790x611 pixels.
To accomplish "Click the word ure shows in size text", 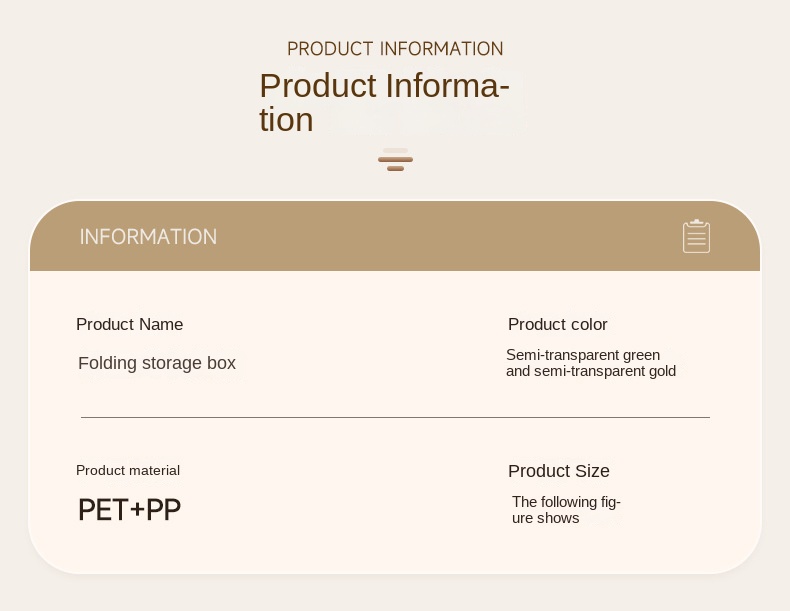I will coord(546,518).
